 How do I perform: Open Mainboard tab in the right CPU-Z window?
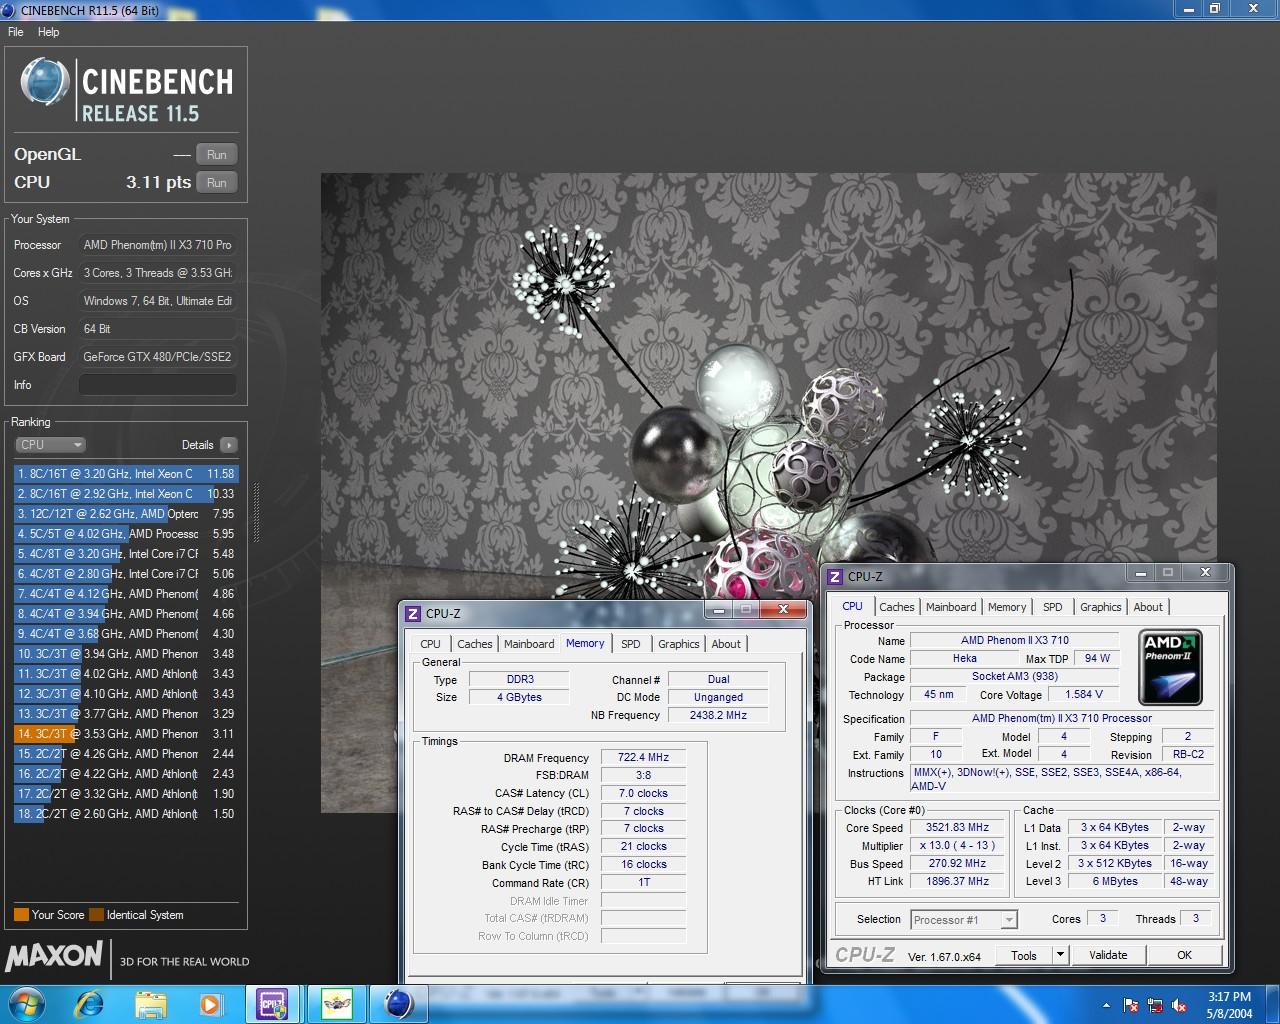pos(951,607)
